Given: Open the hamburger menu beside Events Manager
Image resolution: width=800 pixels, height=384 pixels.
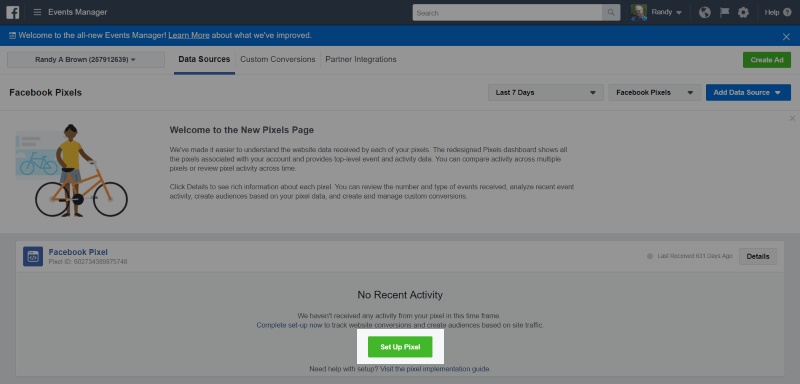Looking at the screenshot, I should (x=37, y=12).
